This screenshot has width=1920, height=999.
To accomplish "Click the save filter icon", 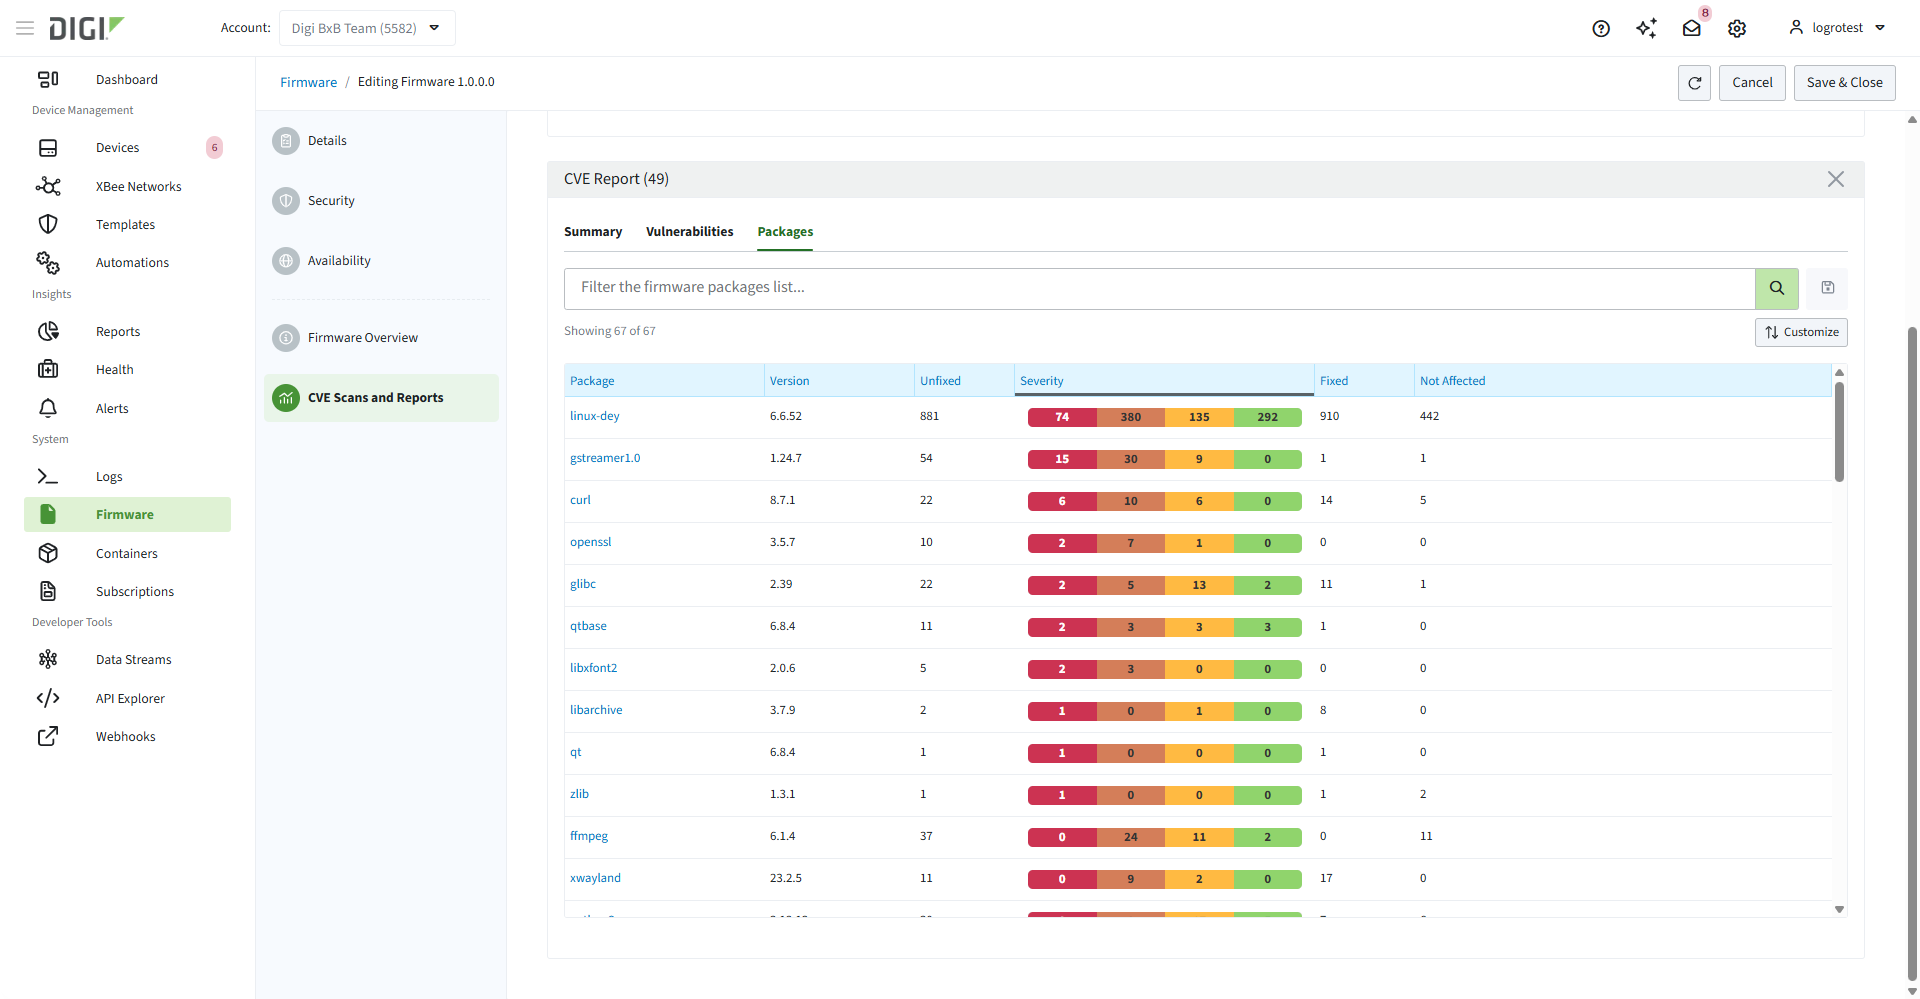I will pyautogui.click(x=1828, y=288).
